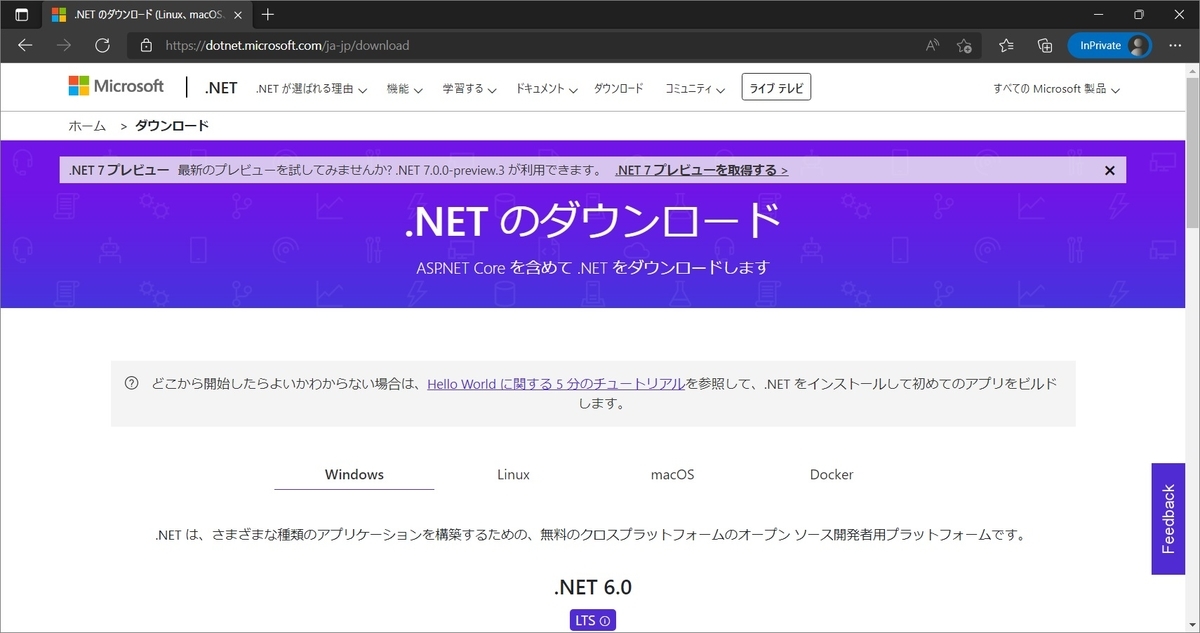Viewport: 1200px width, 633px height.
Task: Open the Collections icon
Action: pos(1045,45)
